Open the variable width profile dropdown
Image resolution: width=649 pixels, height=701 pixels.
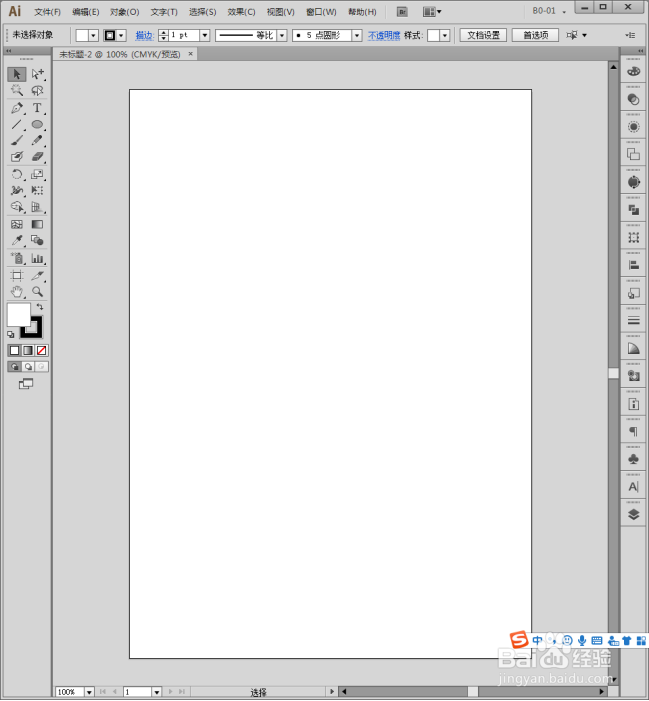pos(282,35)
